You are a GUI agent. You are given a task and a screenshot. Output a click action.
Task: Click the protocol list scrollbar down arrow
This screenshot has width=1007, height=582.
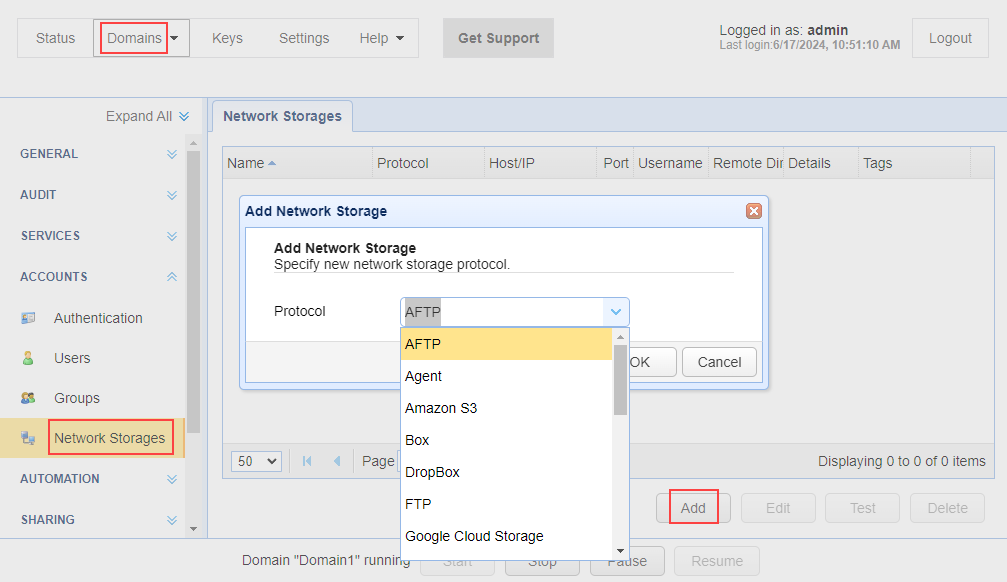coord(620,551)
